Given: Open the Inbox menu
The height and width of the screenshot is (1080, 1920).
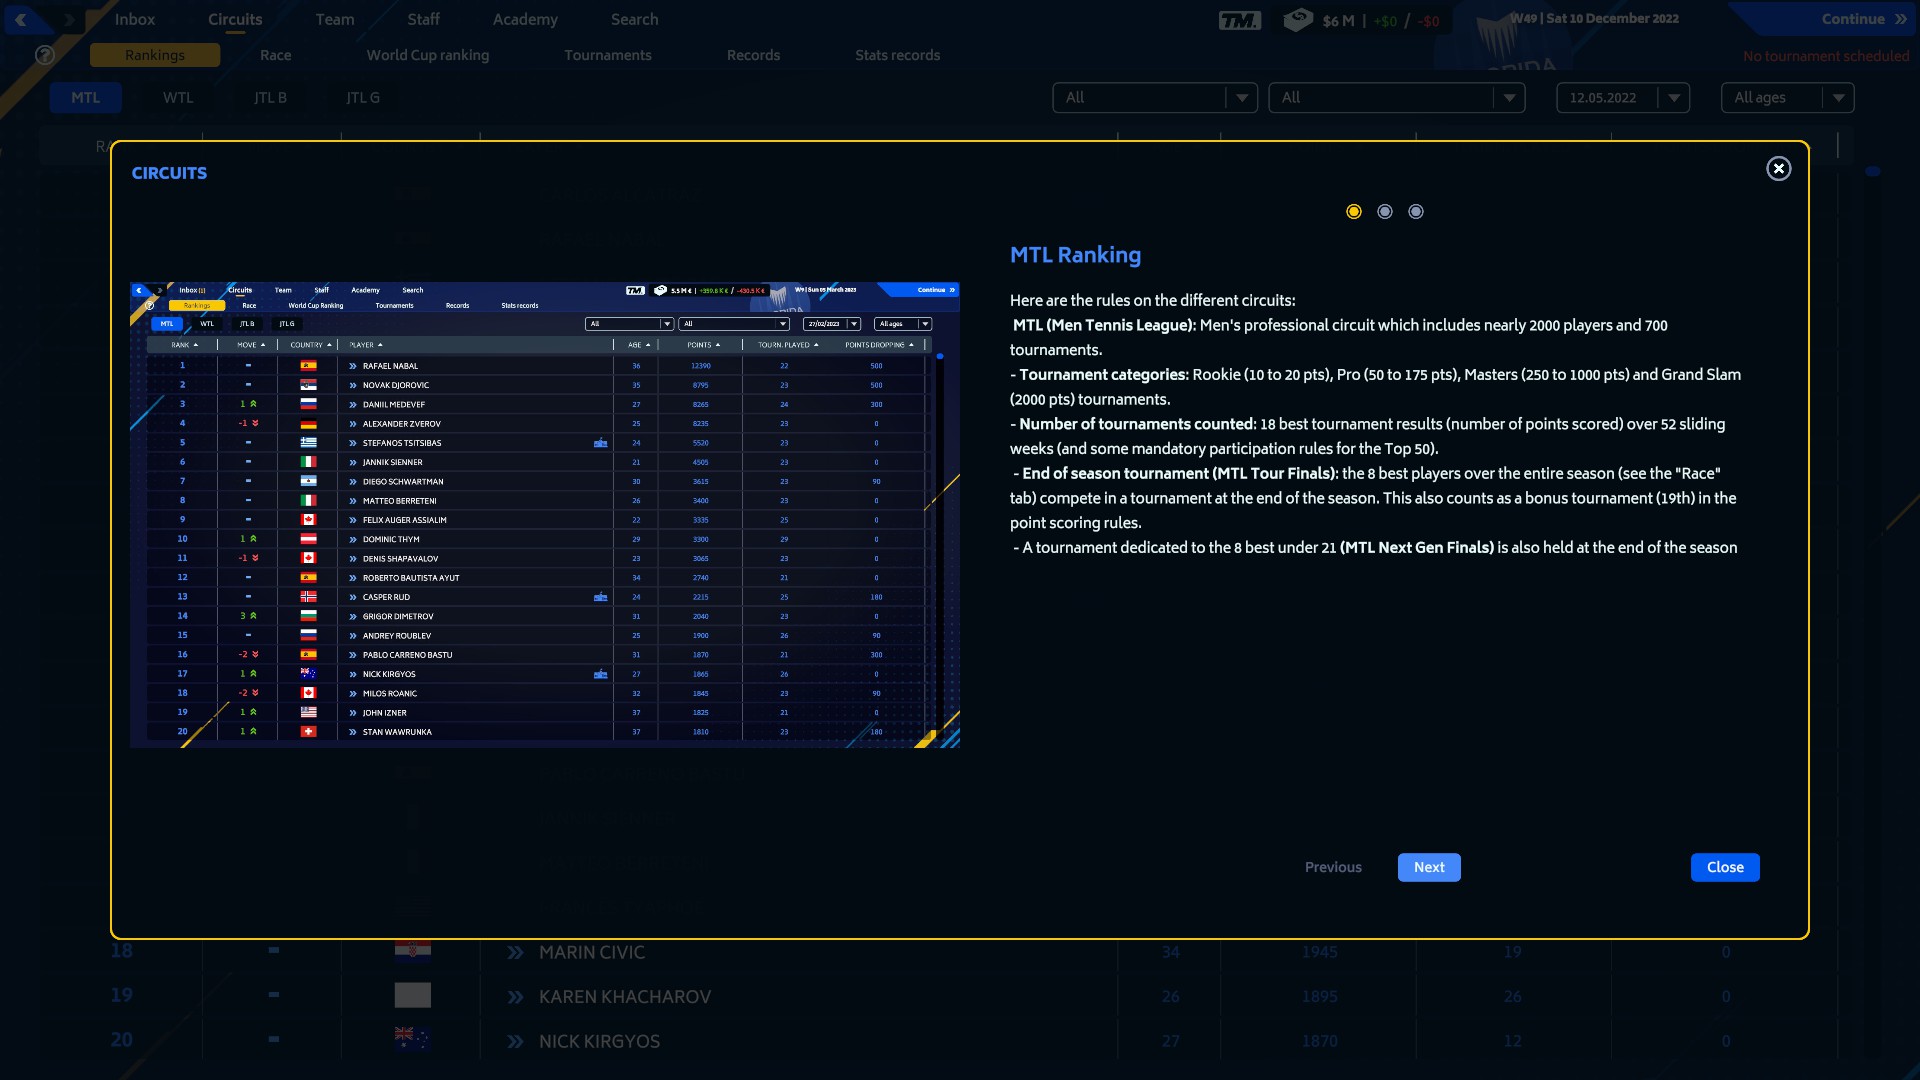Looking at the screenshot, I should (x=134, y=19).
